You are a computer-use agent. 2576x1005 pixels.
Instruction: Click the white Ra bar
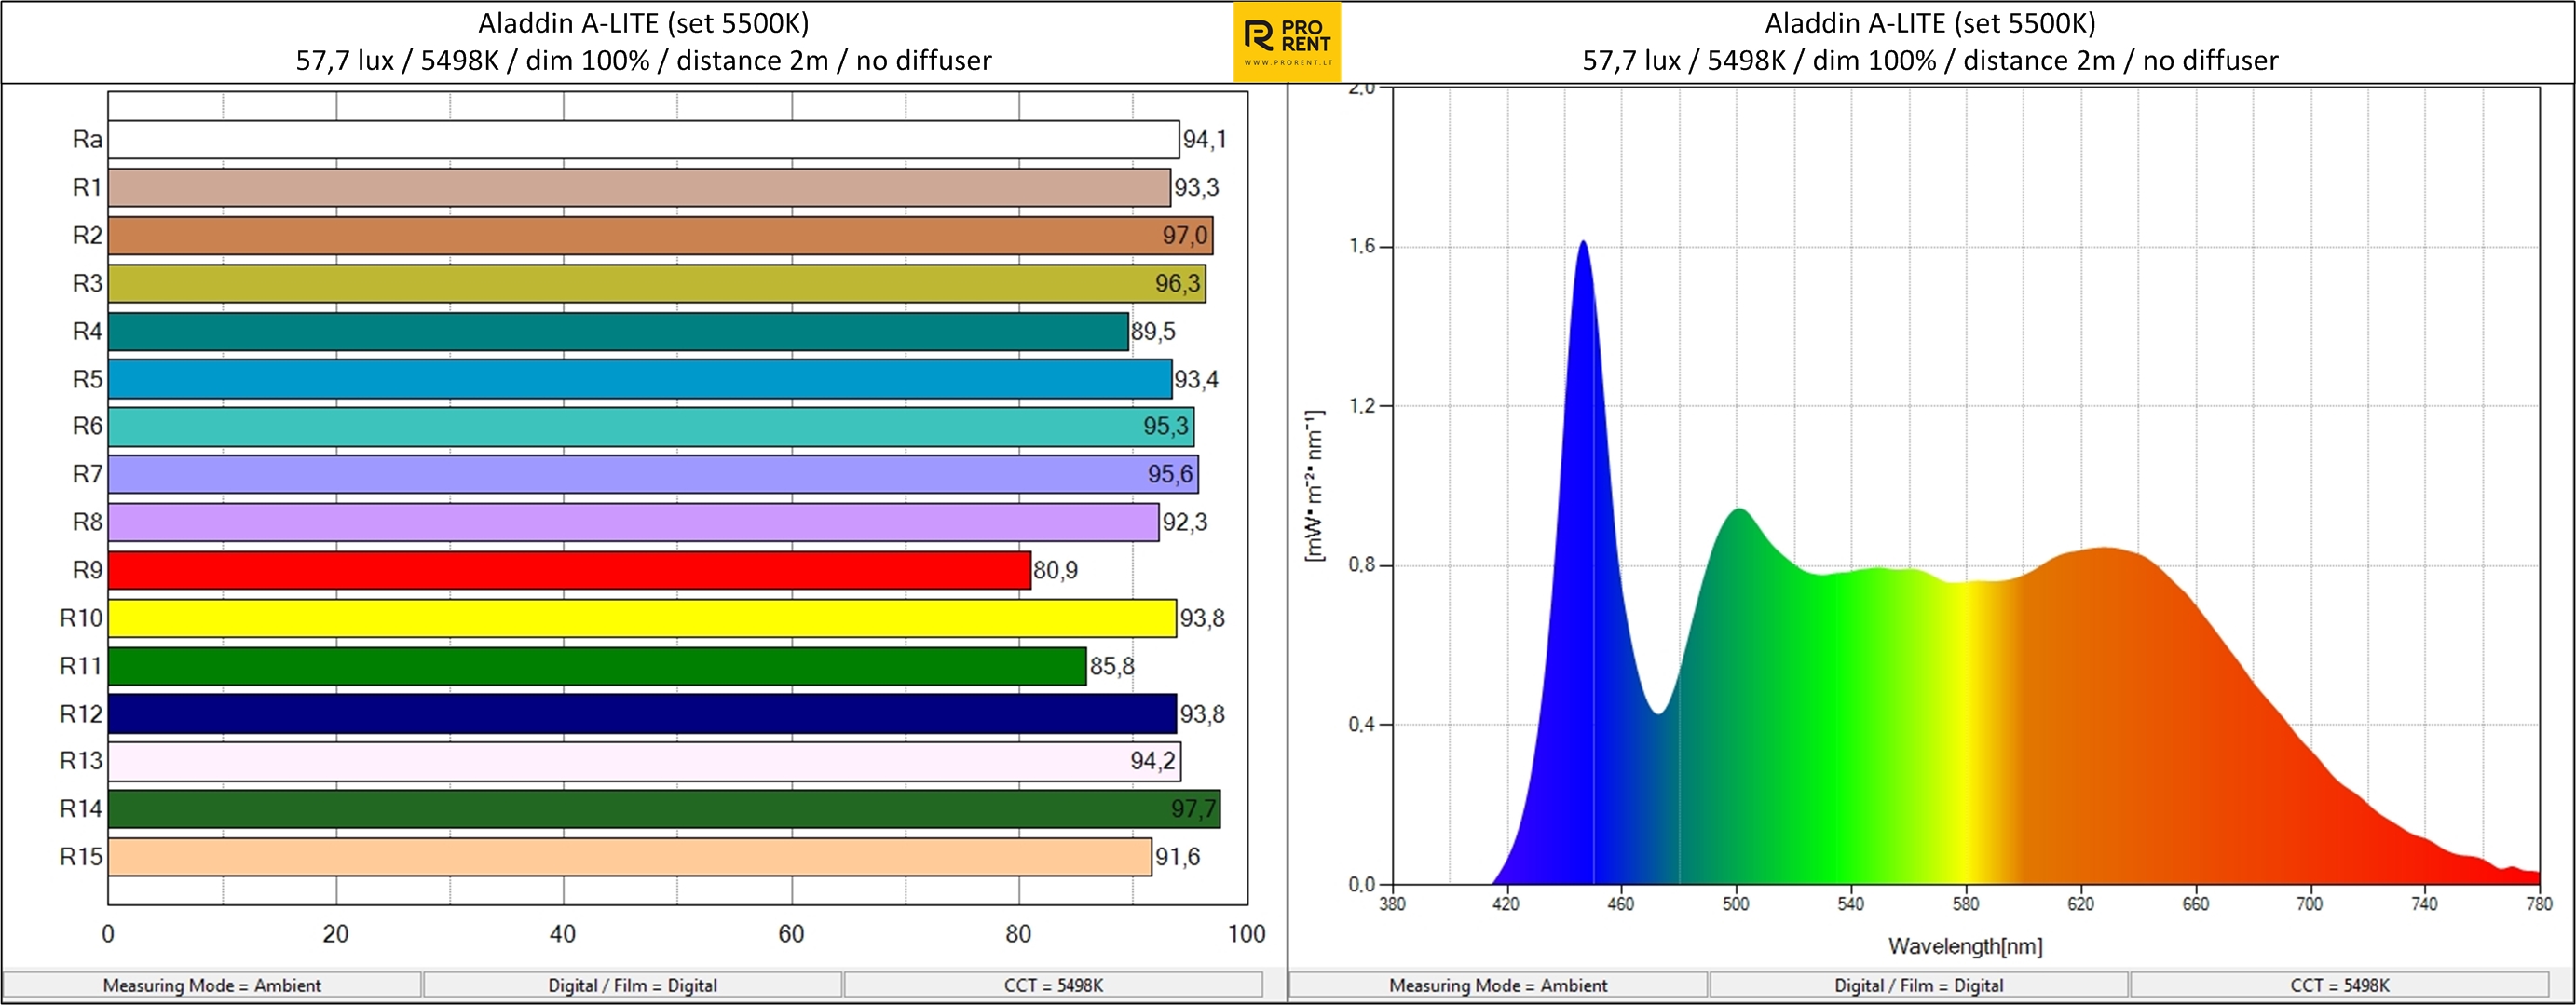pos(644,139)
